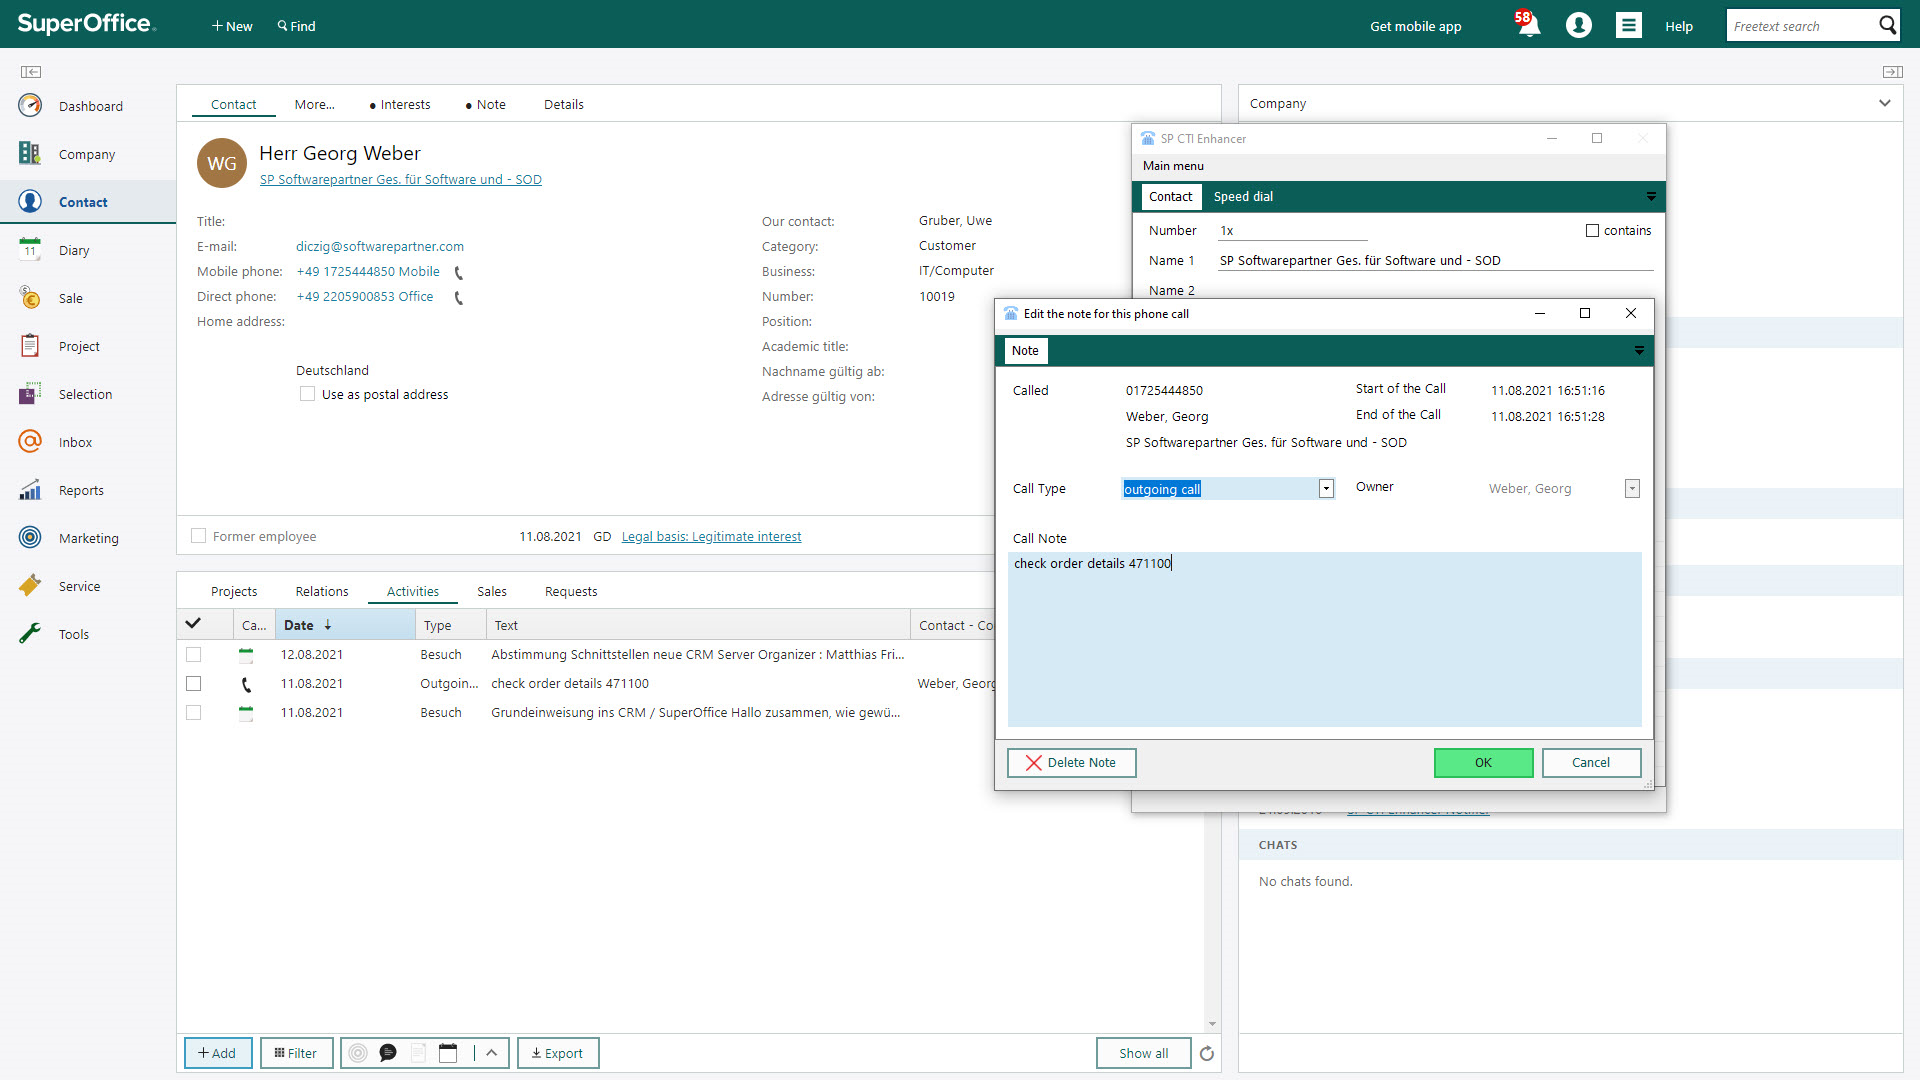This screenshot has height=1080, width=1920.
Task: Expand the Owner dropdown
Action: [x=1632, y=489]
